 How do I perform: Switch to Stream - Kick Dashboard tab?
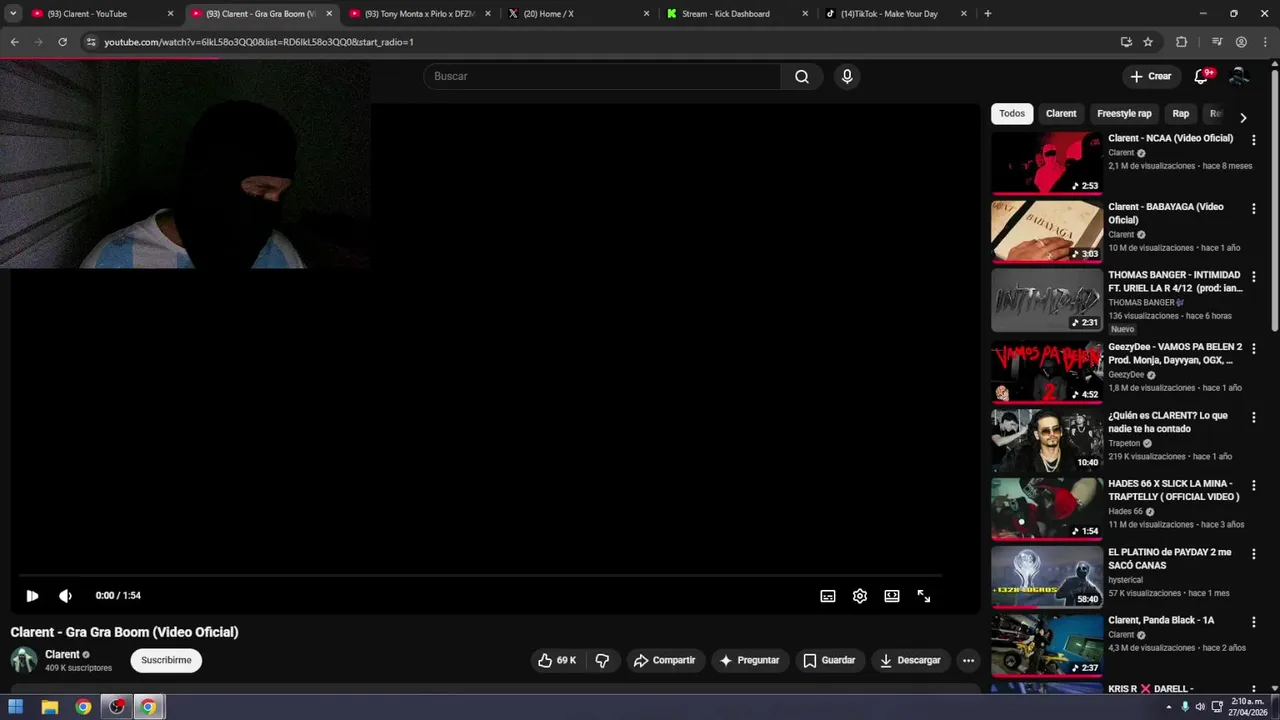736,14
